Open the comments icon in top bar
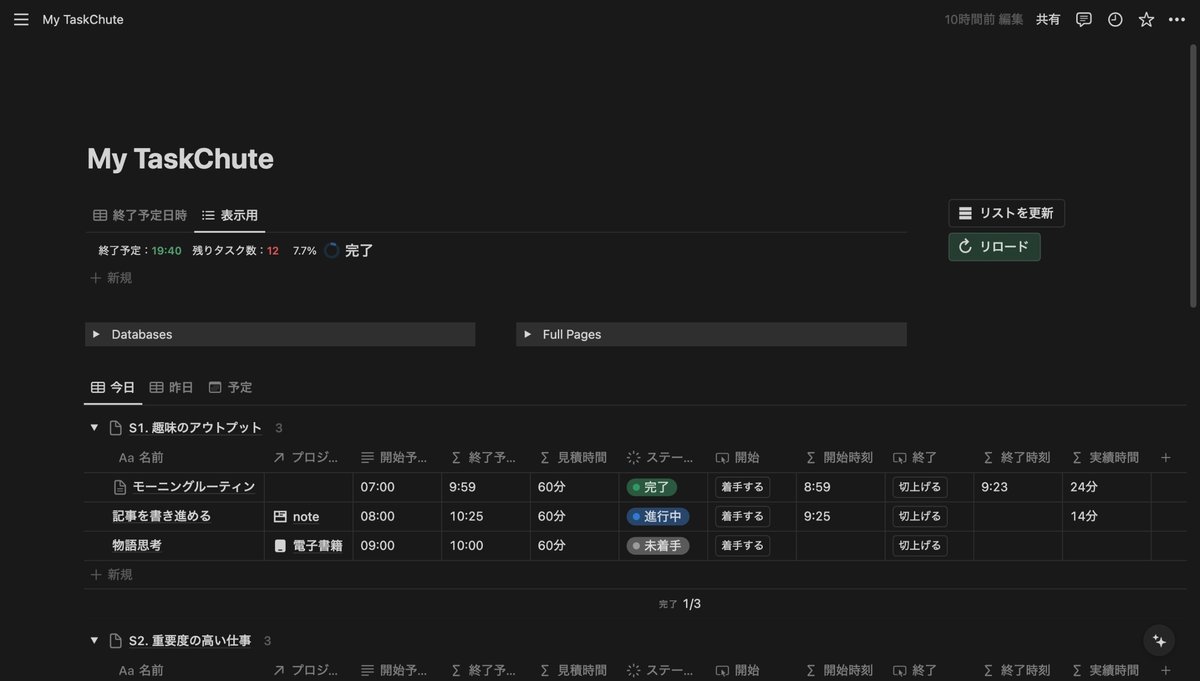The width and height of the screenshot is (1200, 681). [x=1083, y=19]
